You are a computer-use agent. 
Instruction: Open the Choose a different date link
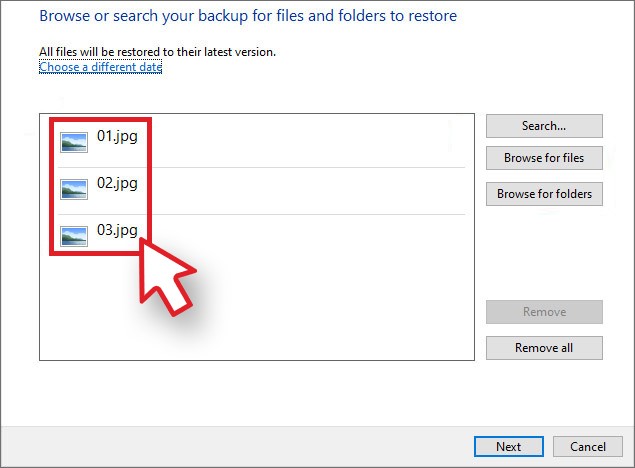click(100, 67)
